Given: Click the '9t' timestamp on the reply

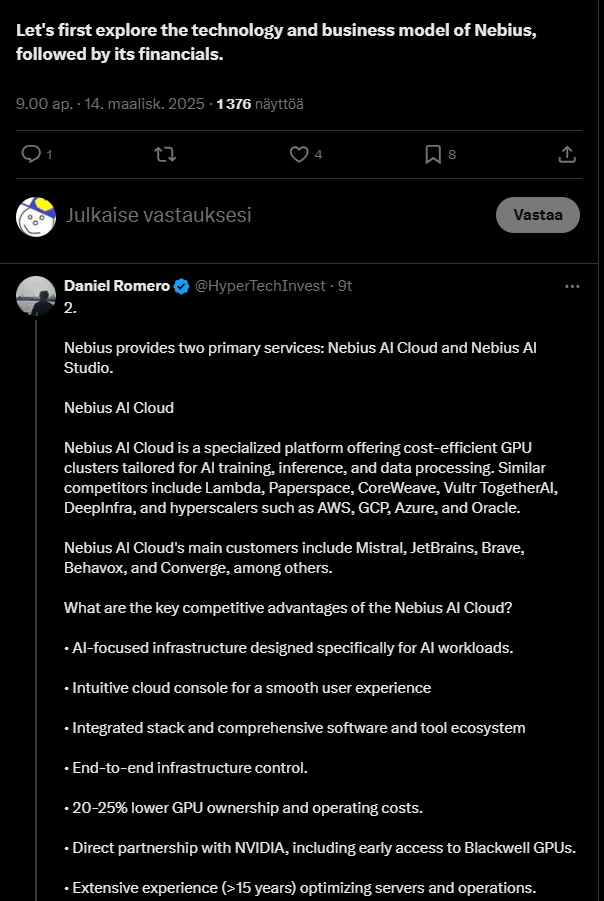Looking at the screenshot, I should click(345, 286).
